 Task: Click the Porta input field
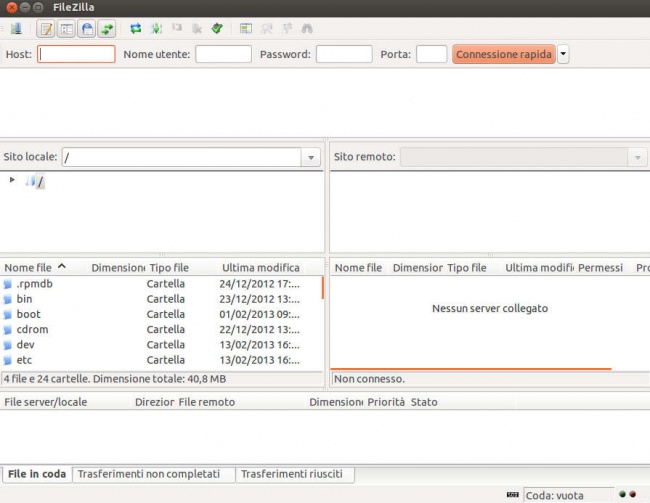(x=432, y=54)
